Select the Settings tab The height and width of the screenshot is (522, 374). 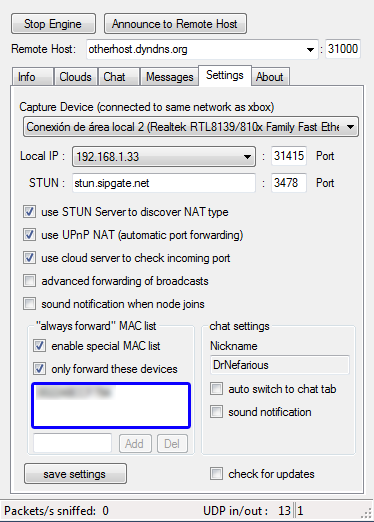(225, 75)
